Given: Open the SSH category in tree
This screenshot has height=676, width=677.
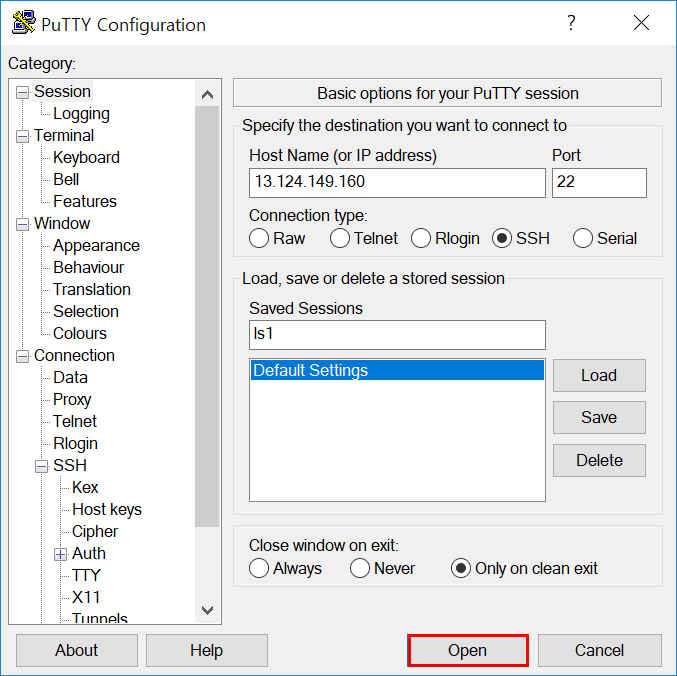Looking at the screenshot, I should click(x=70, y=466).
